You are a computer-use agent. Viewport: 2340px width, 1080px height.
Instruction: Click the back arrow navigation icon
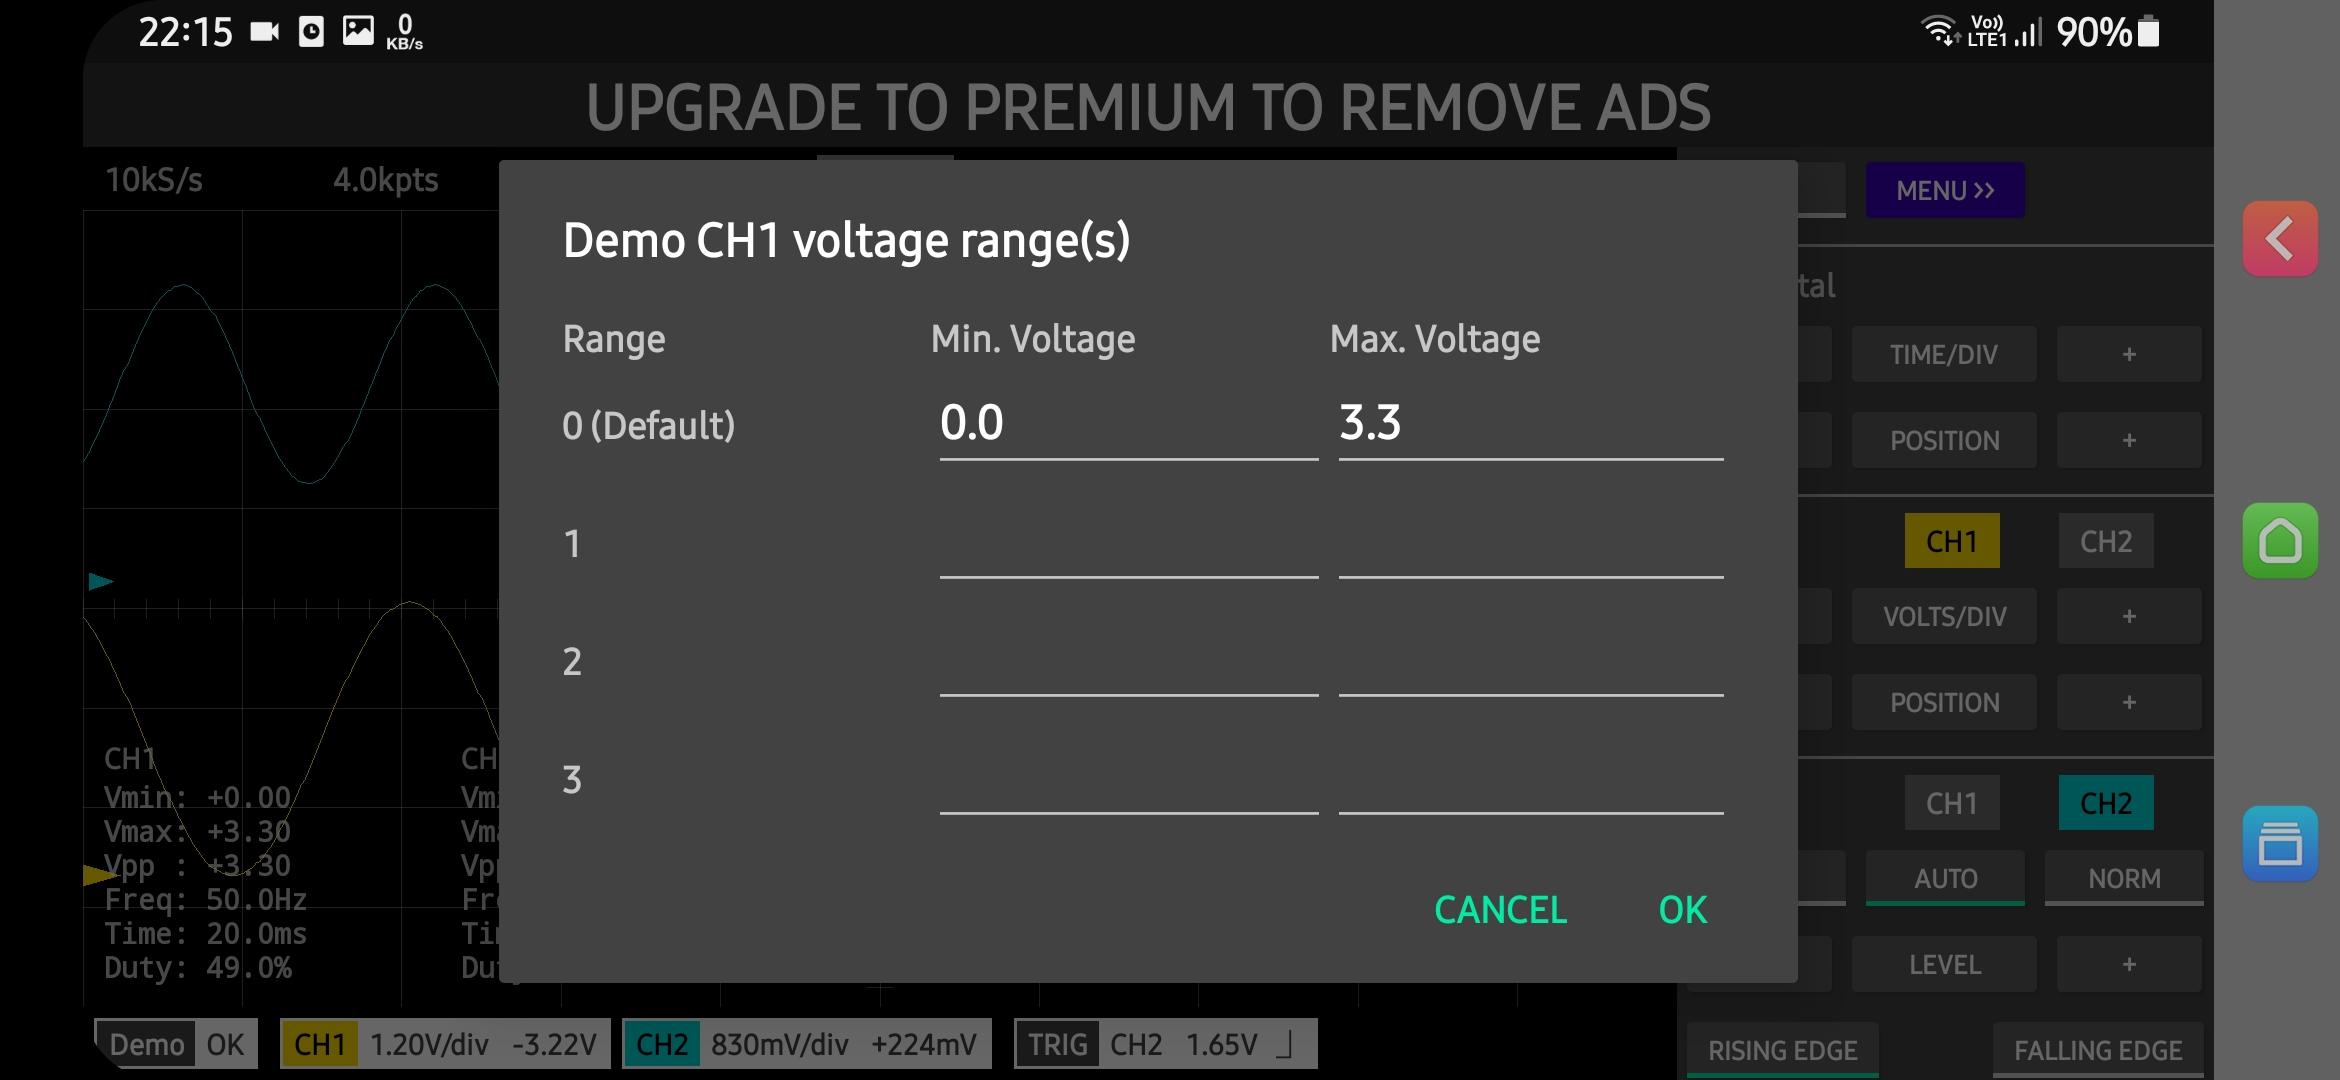pyautogui.click(x=2279, y=239)
